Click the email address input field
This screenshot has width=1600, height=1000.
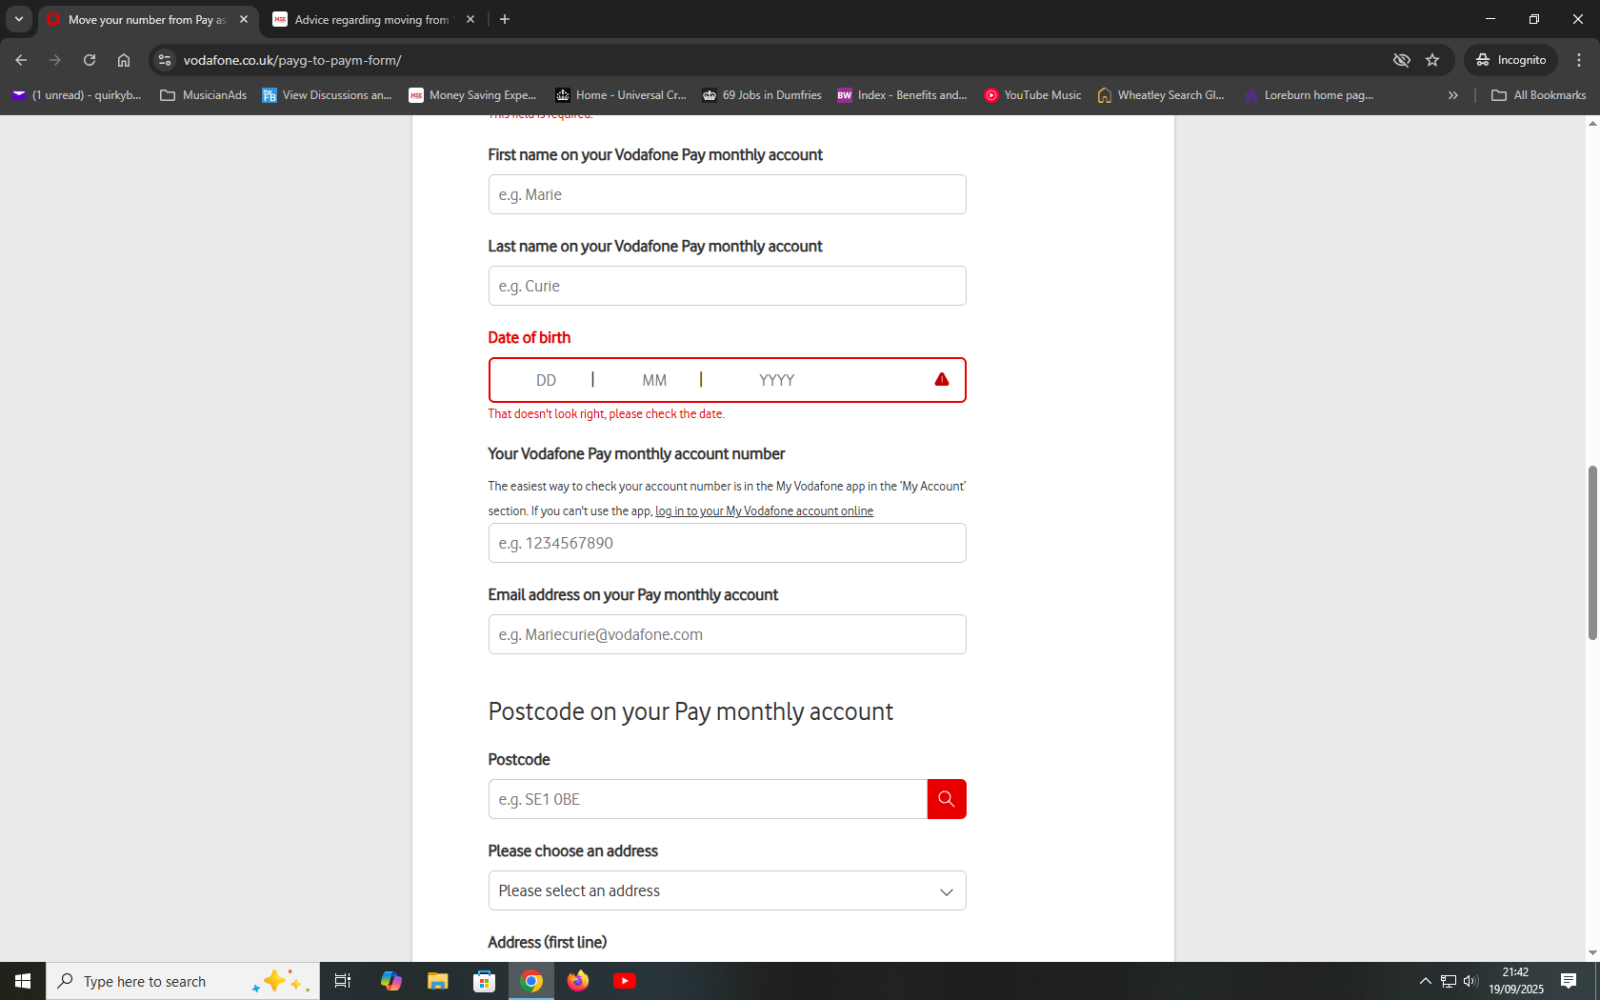click(x=727, y=634)
